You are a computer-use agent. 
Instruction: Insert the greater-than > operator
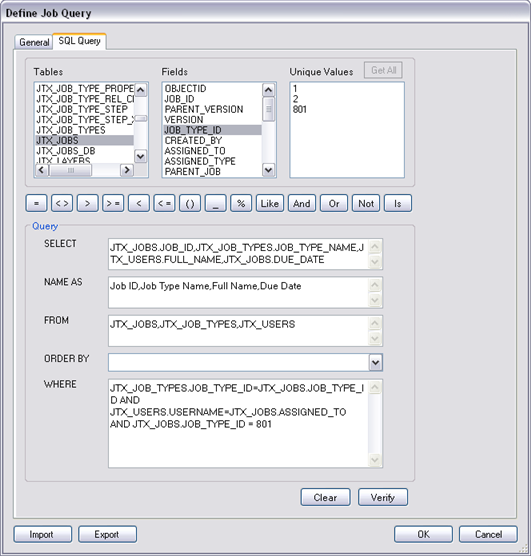pyautogui.click(x=88, y=204)
